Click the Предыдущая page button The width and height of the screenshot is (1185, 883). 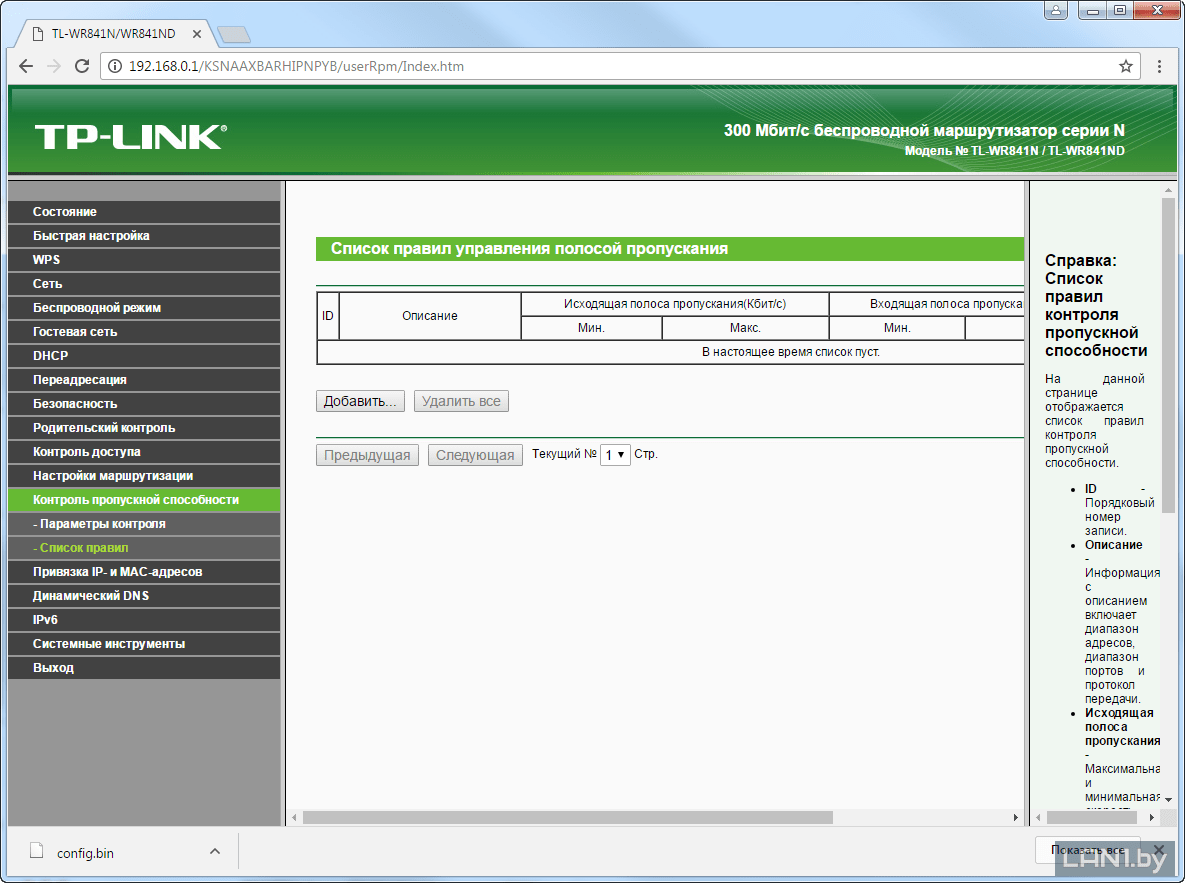pos(367,455)
